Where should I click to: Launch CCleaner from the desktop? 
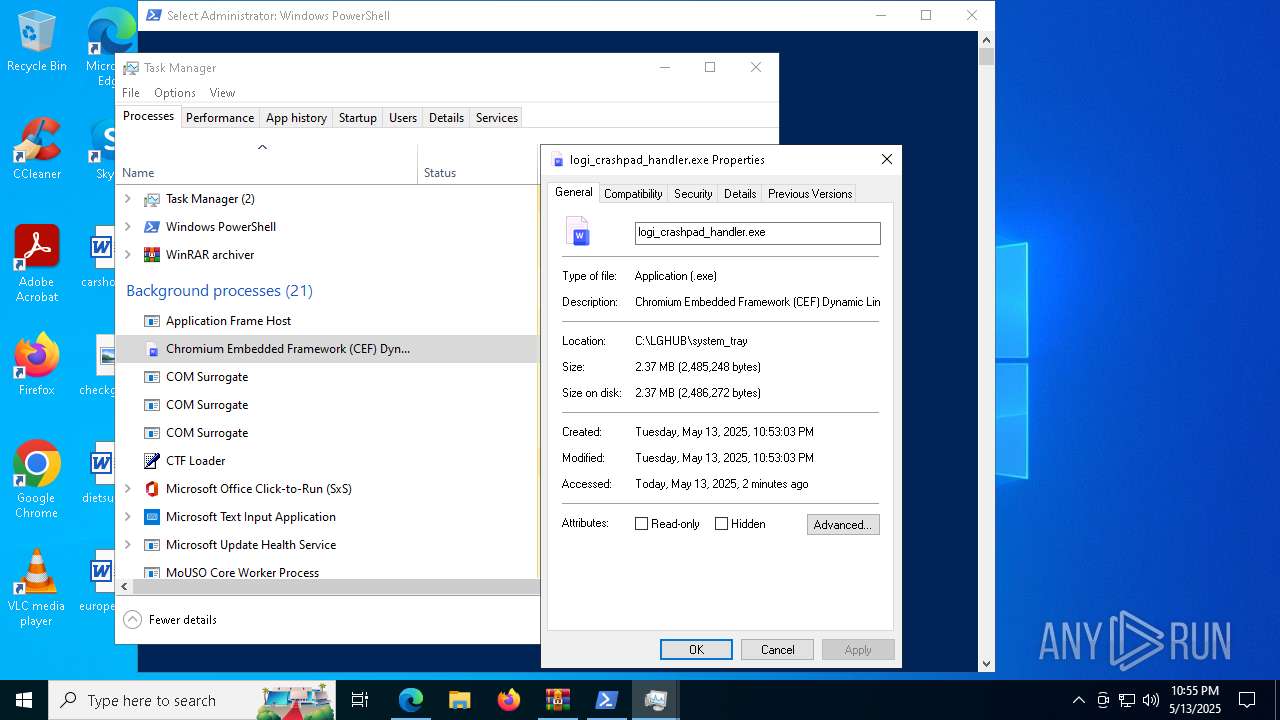[36, 148]
